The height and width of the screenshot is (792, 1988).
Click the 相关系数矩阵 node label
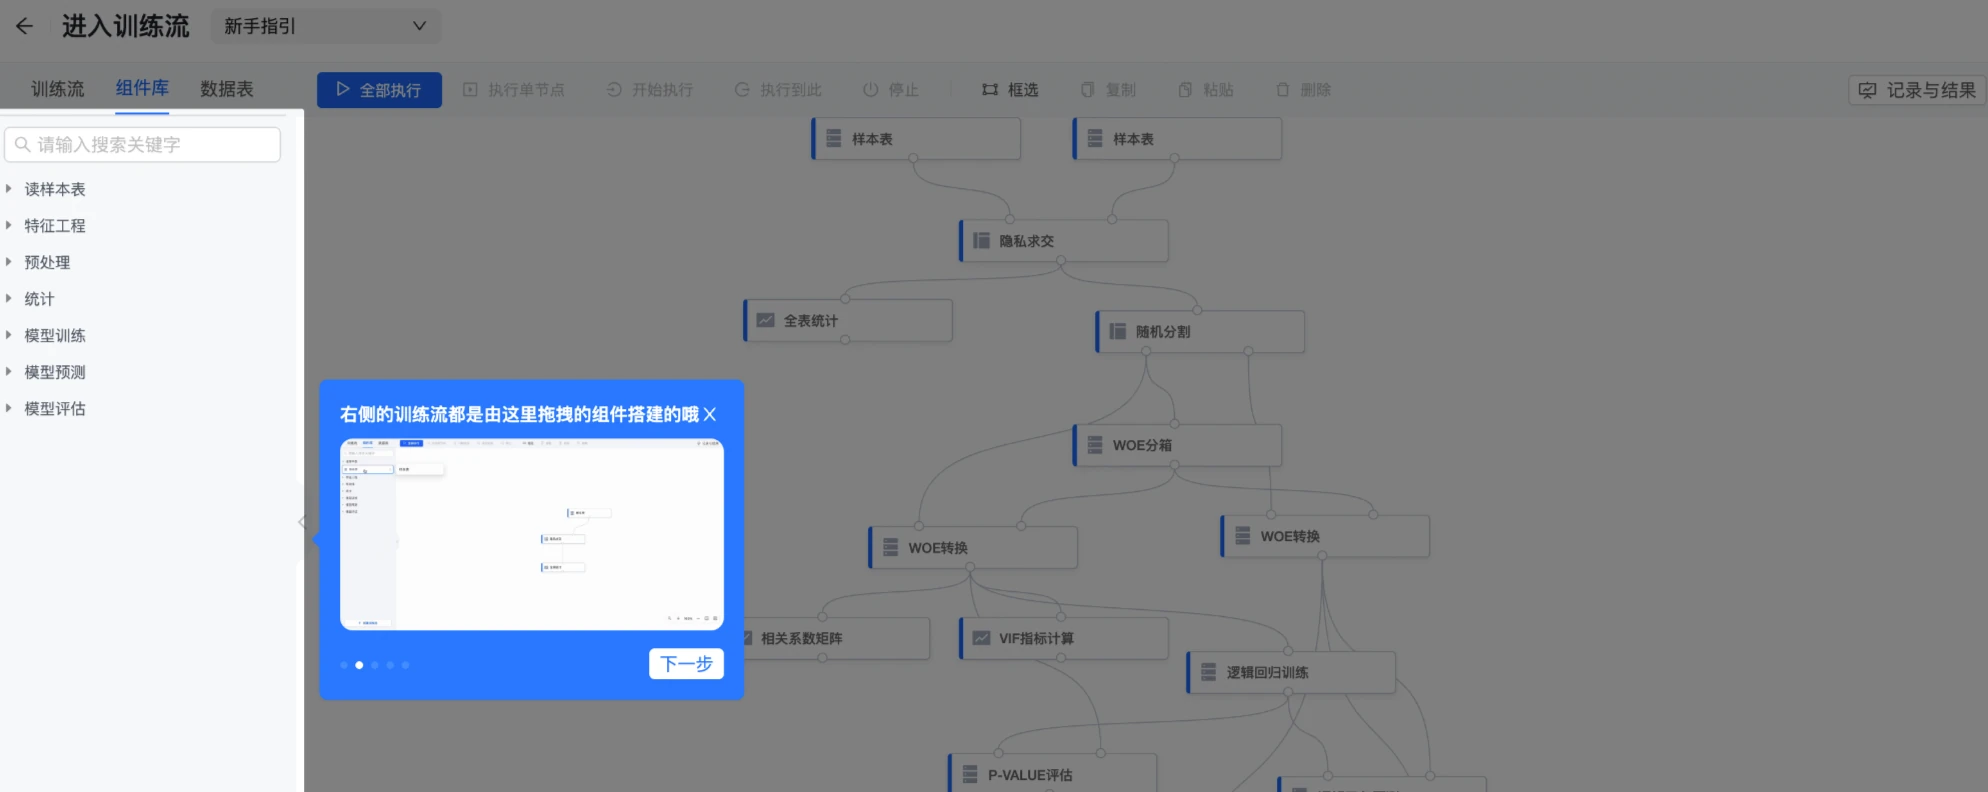coord(802,638)
